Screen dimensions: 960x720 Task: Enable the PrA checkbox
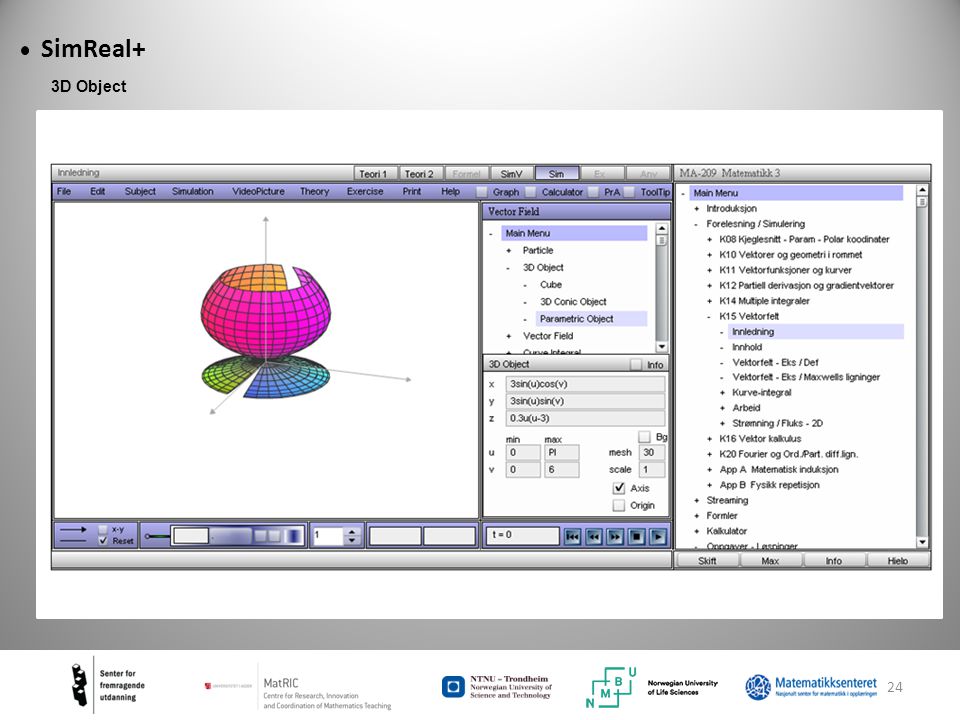[593, 192]
